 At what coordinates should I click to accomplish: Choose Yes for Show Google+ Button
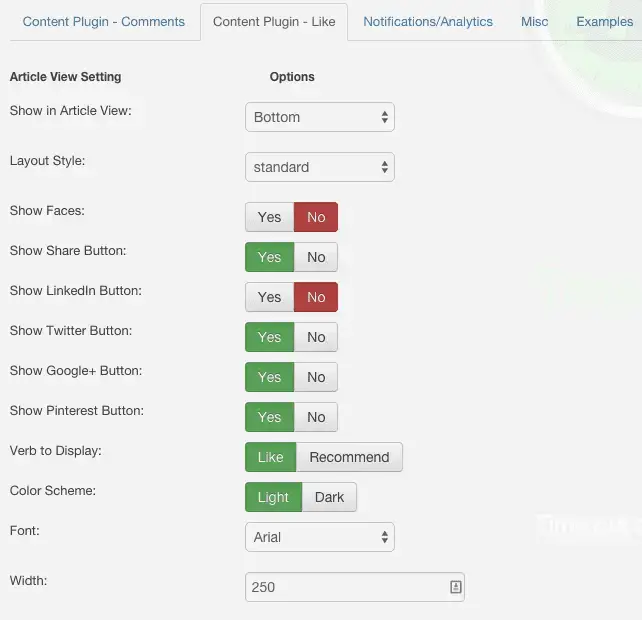click(x=269, y=377)
